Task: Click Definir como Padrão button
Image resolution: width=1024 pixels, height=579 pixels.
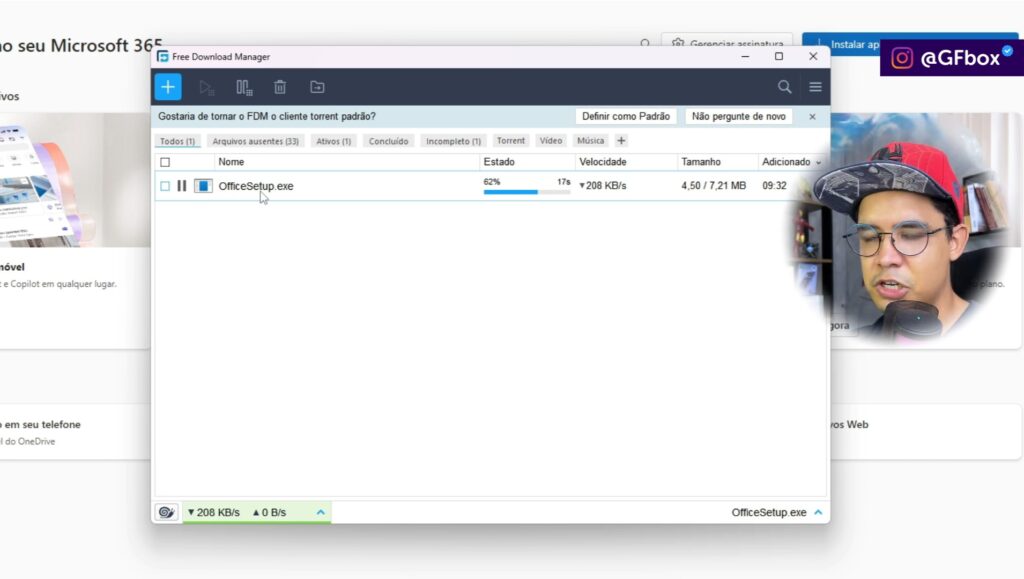Action: pos(626,116)
